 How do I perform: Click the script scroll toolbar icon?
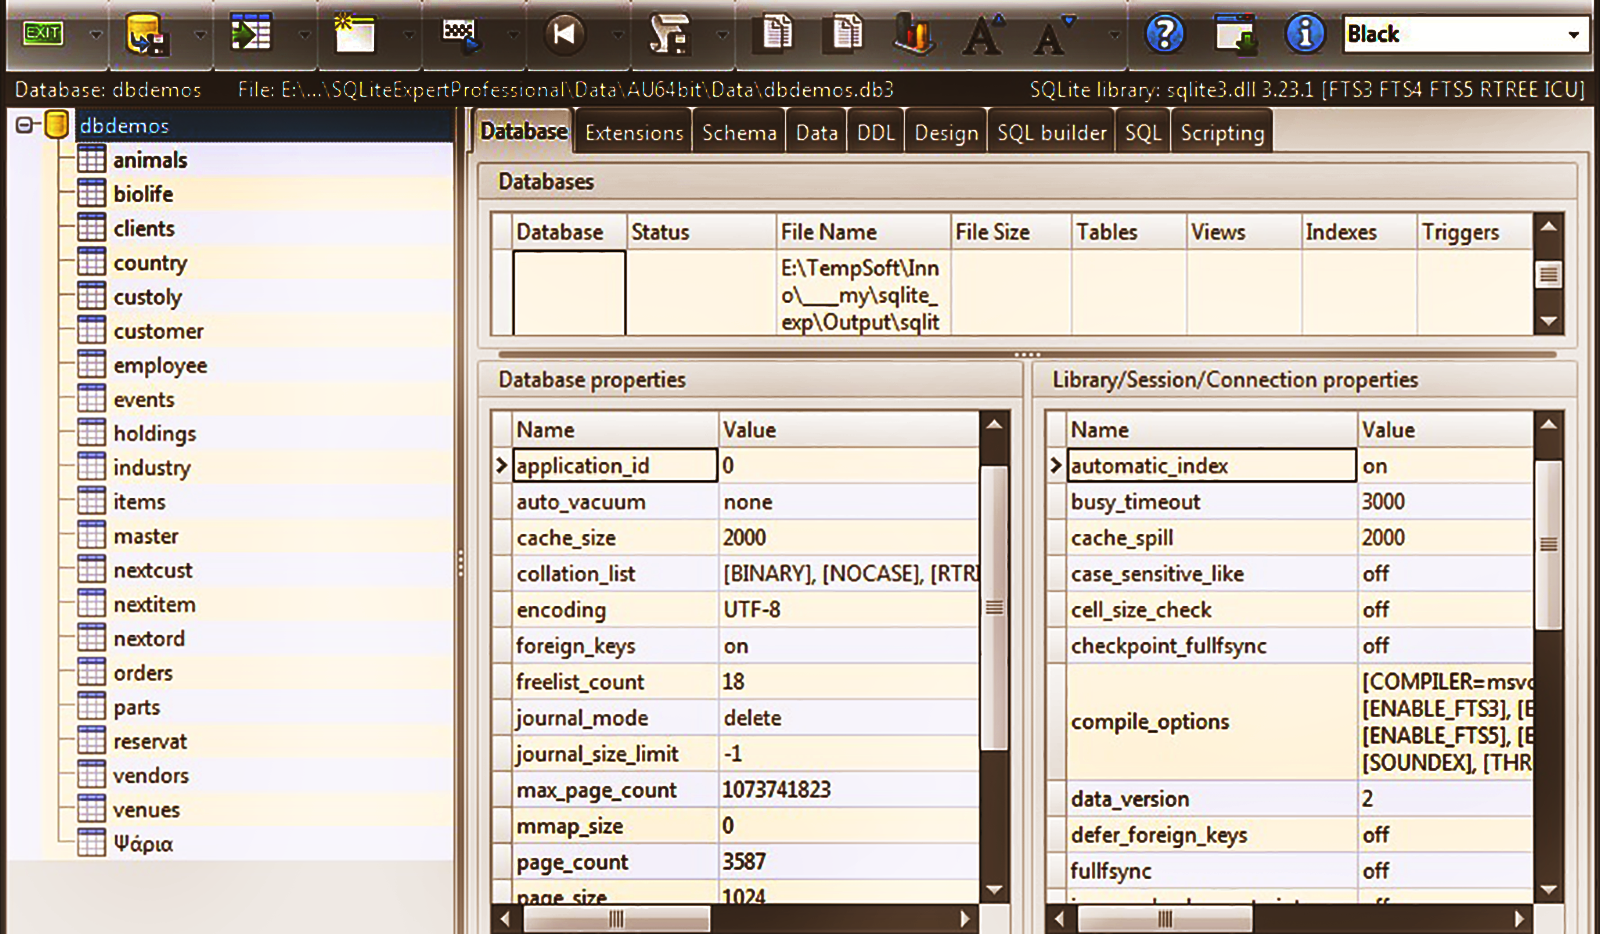(x=668, y=34)
